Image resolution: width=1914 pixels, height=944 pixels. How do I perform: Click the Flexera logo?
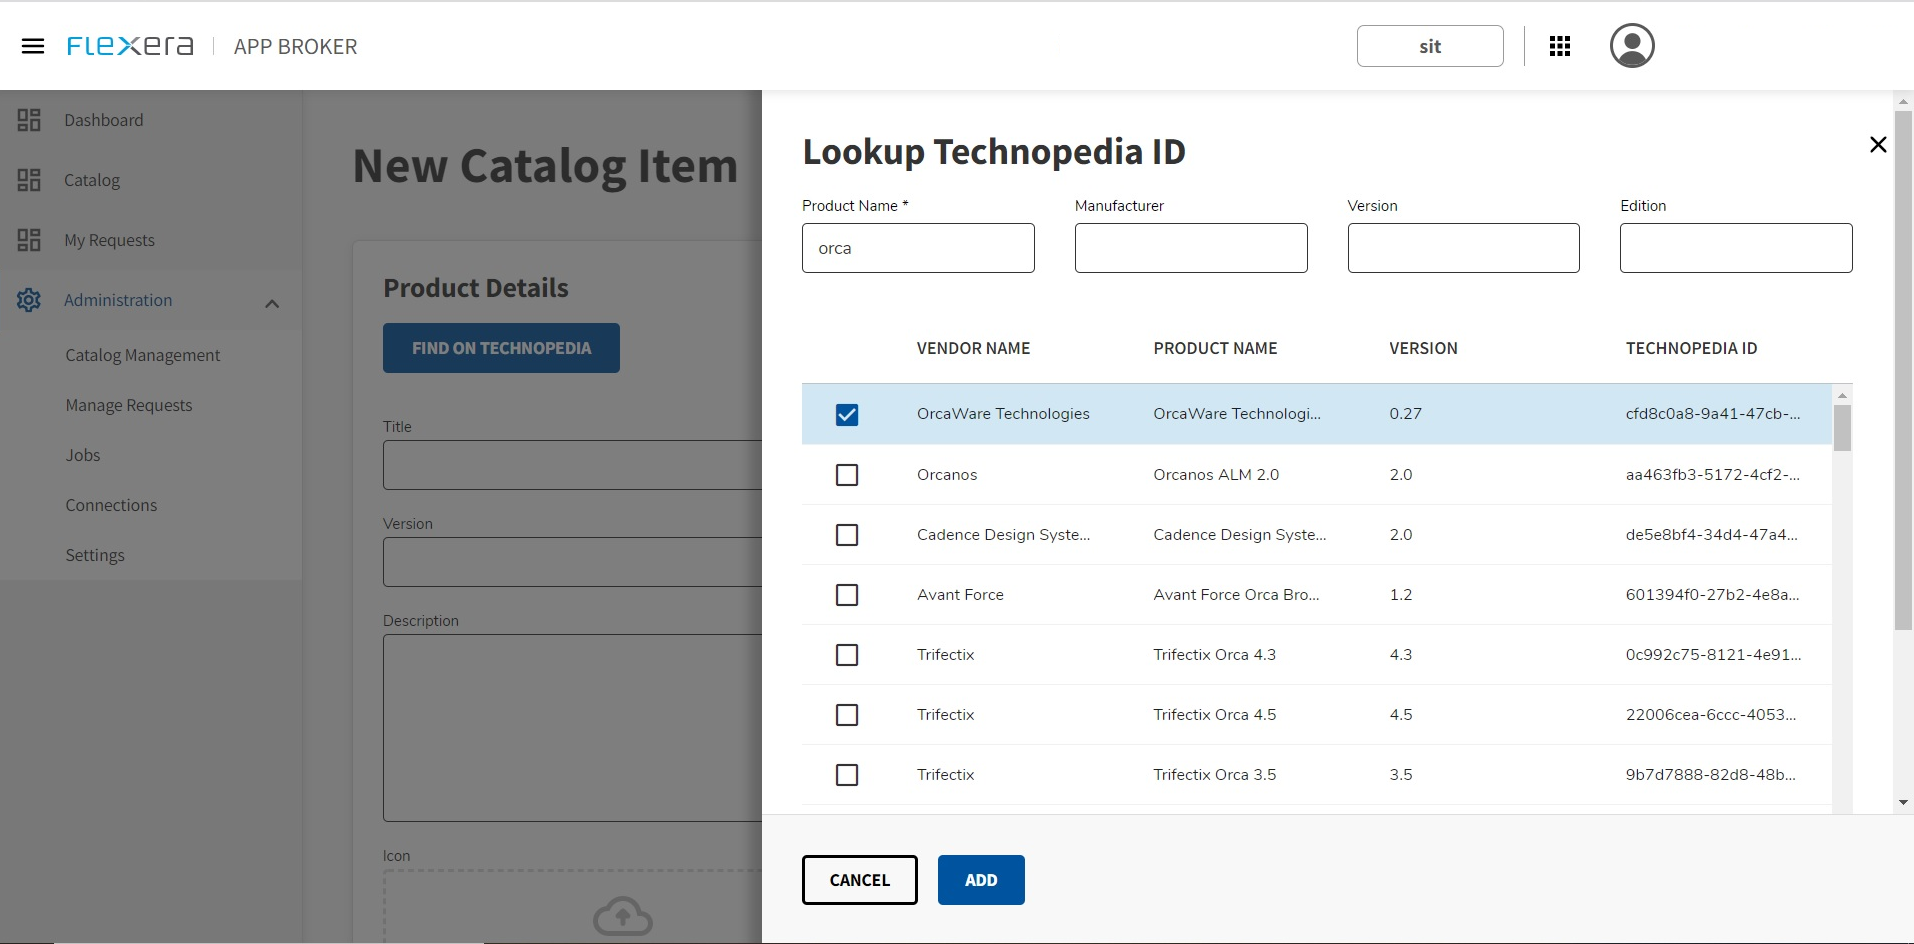tap(130, 46)
